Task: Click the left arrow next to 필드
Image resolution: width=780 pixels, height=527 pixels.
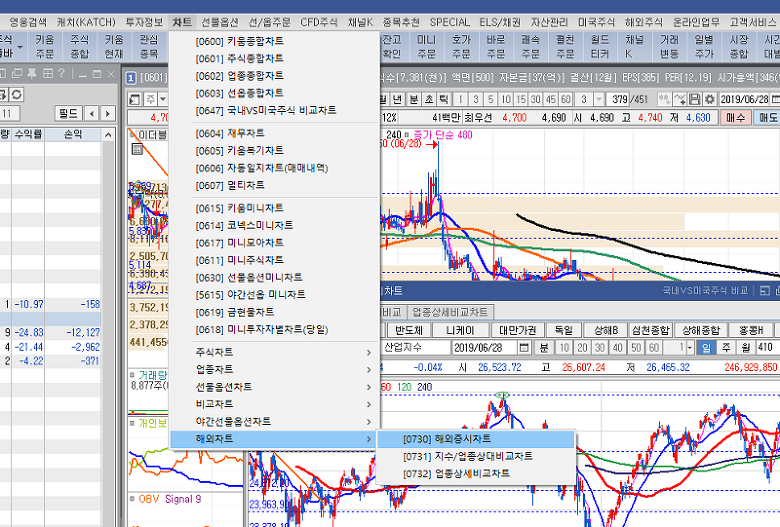Action: 92,114
